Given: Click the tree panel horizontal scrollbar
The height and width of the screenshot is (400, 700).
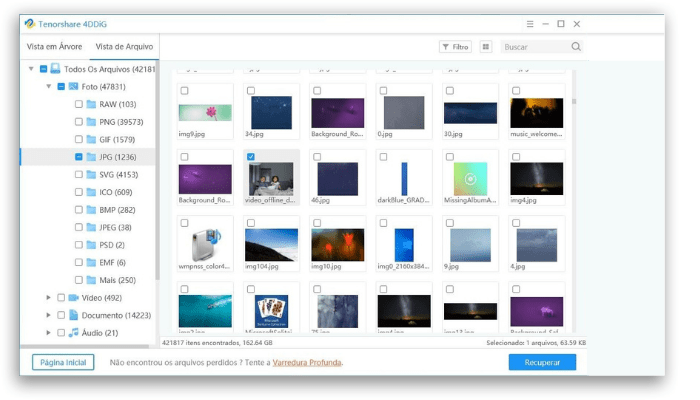Looking at the screenshot, I should click(x=85, y=346).
